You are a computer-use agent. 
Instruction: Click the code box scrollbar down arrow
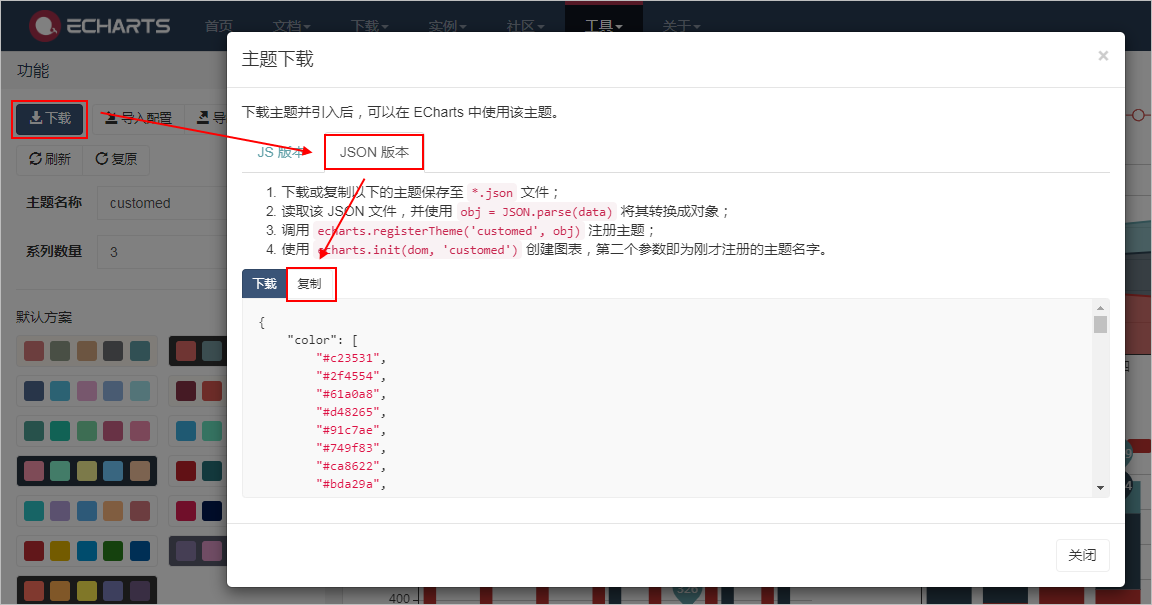tap(1100, 487)
